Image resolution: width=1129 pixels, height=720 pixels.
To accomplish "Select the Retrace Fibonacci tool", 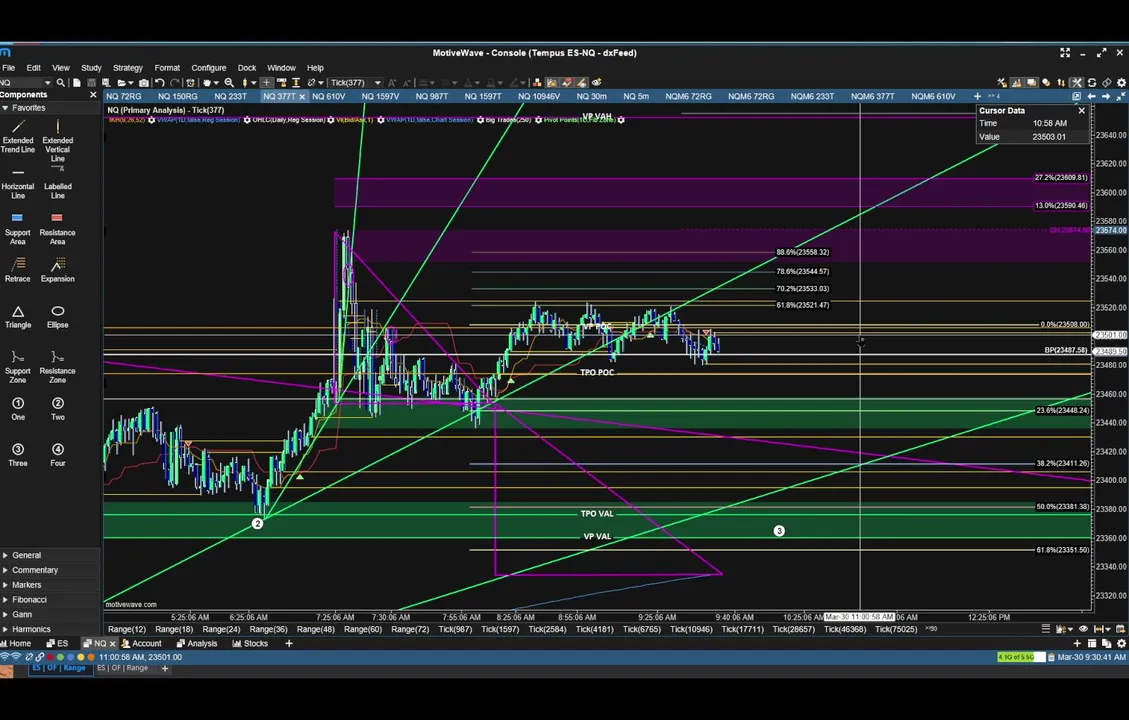I will point(18,270).
